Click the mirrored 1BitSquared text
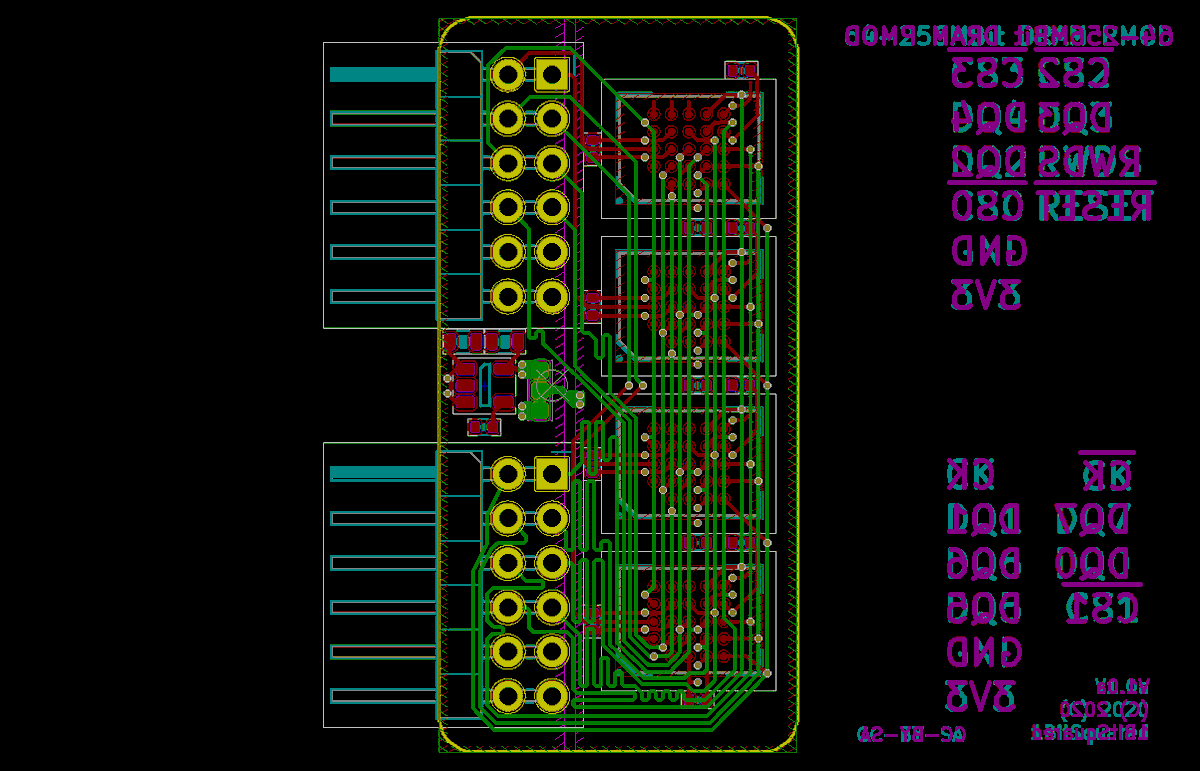The width and height of the screenshot is (1200, 771). [1089, 733]
